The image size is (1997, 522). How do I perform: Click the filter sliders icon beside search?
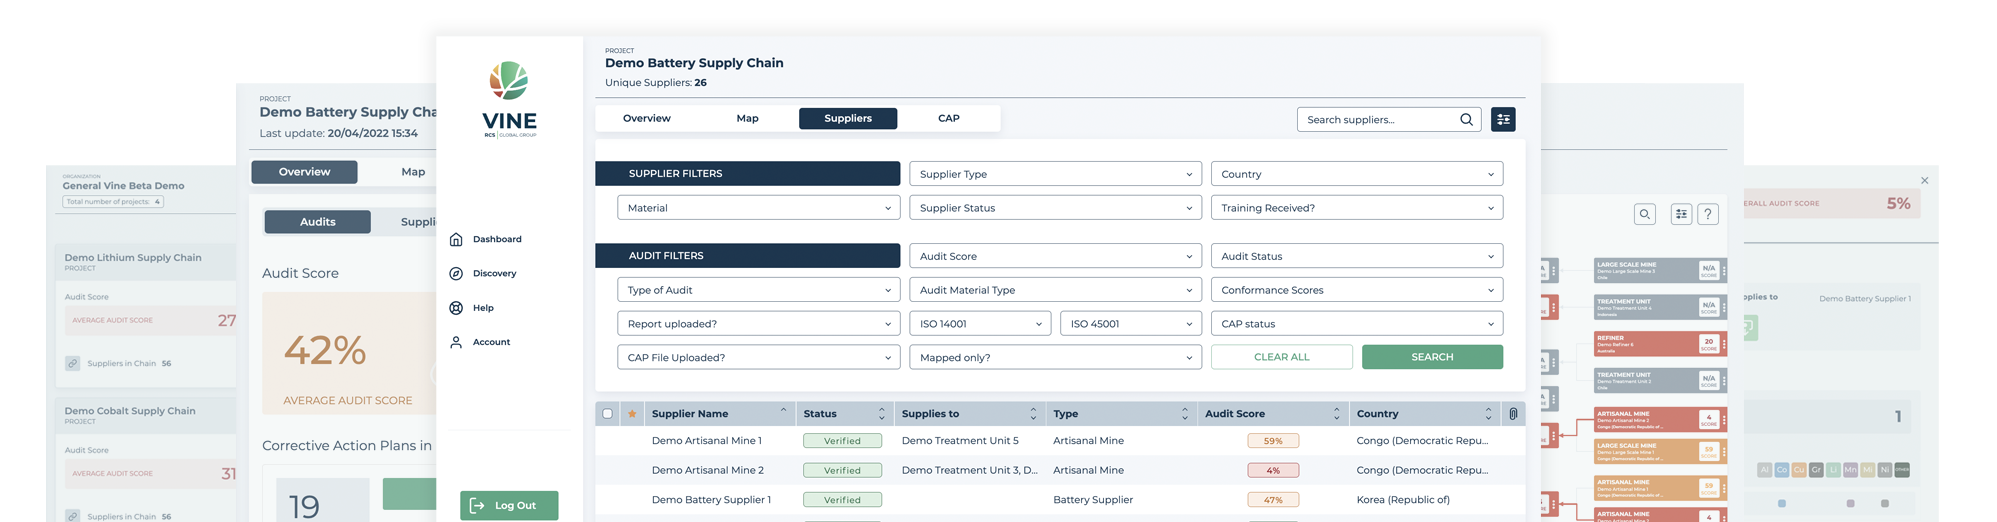tap(1502, 119)
